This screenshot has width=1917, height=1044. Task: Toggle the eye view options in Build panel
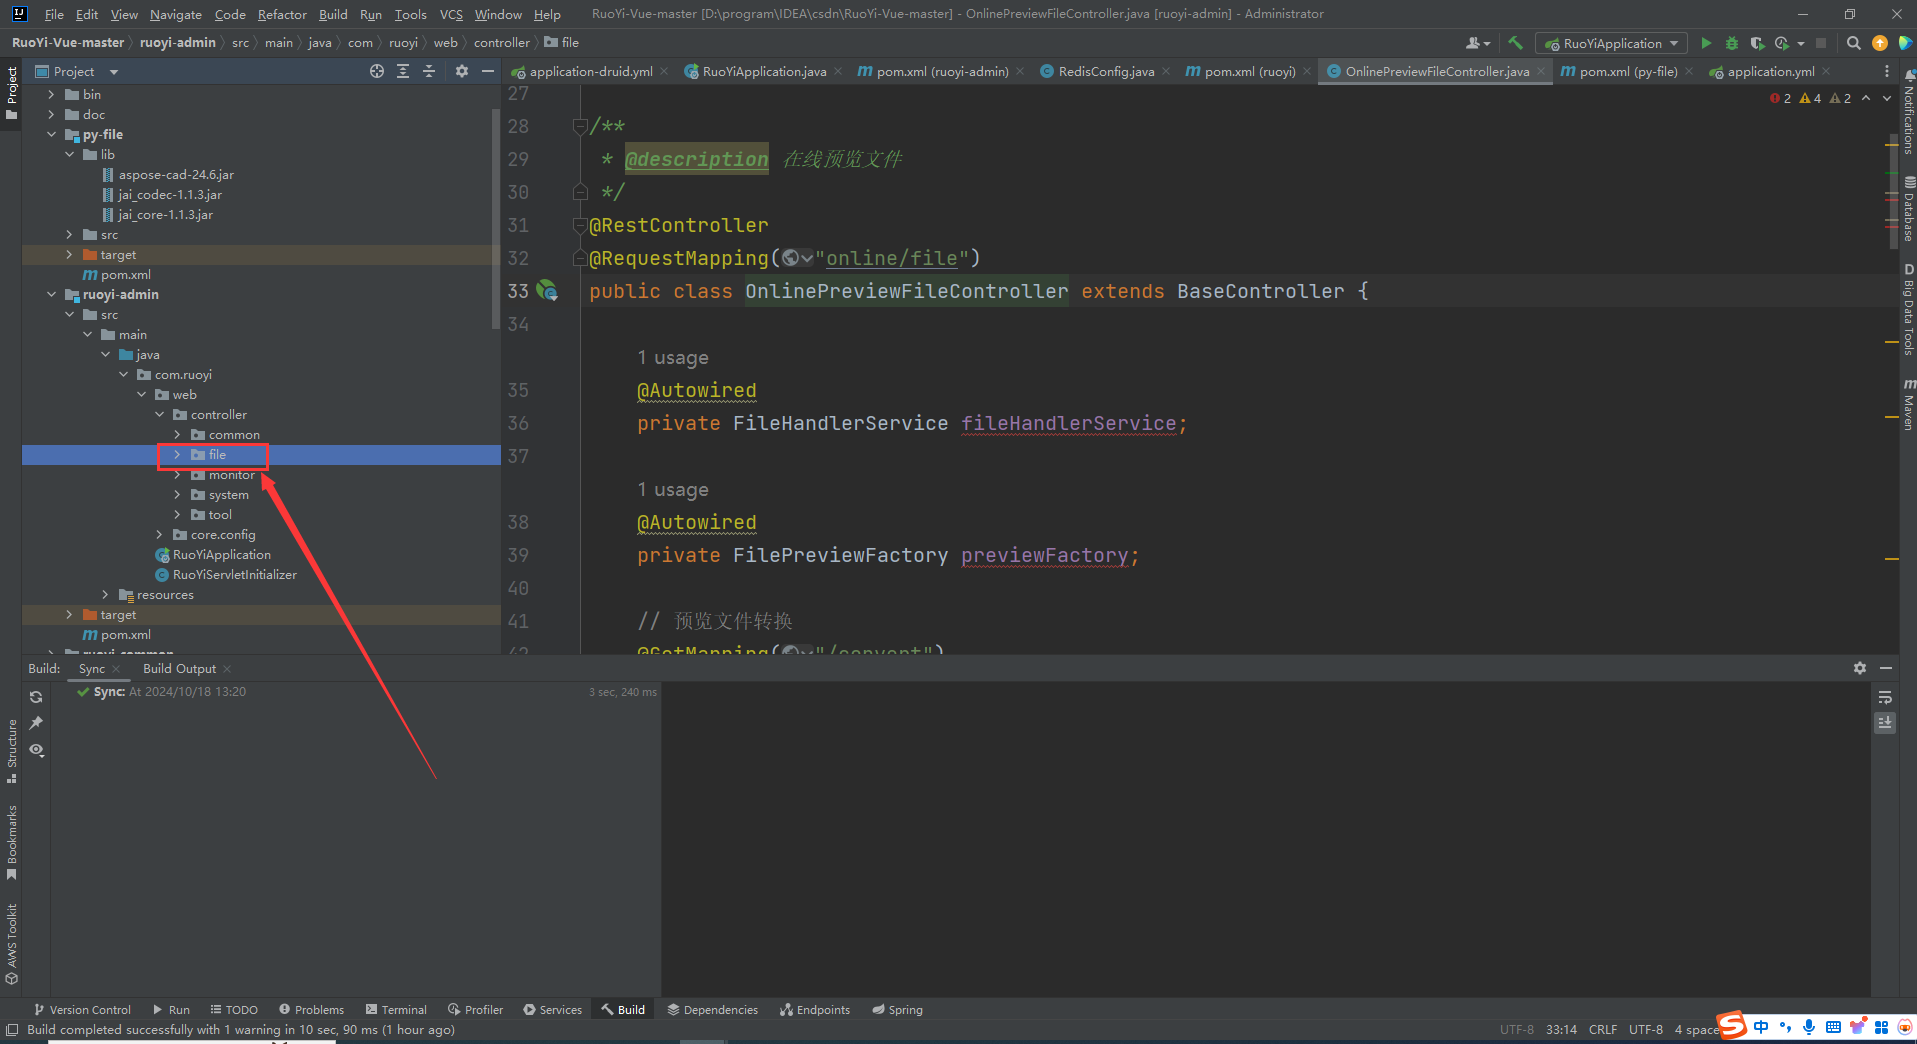click(36, 750)
